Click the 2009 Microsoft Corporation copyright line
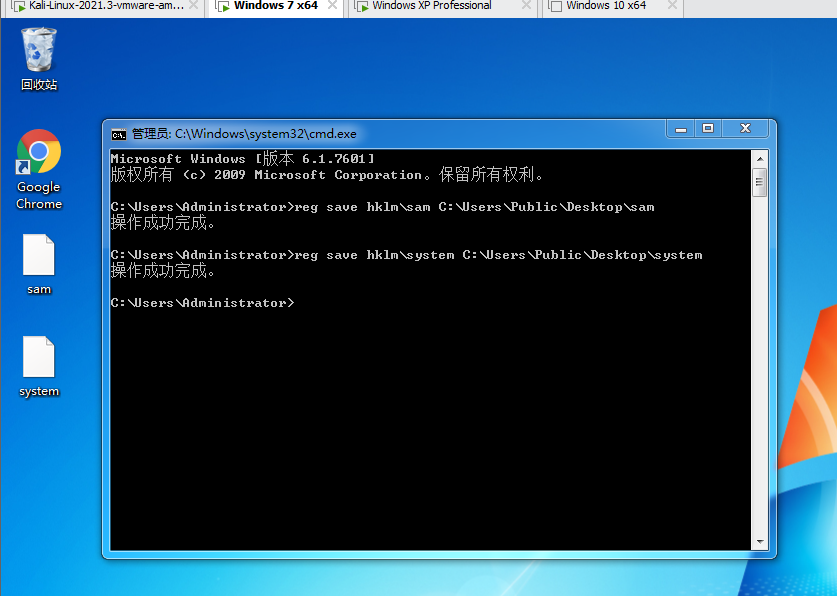The image size is (837, 596). pyautogui.click(x=327, y=175)
